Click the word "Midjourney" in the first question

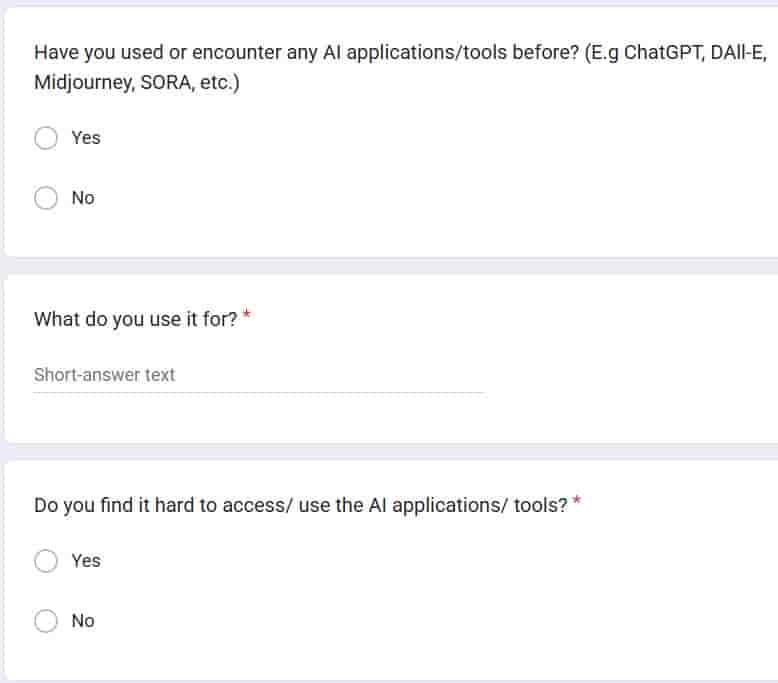click(x=80, y=82)
